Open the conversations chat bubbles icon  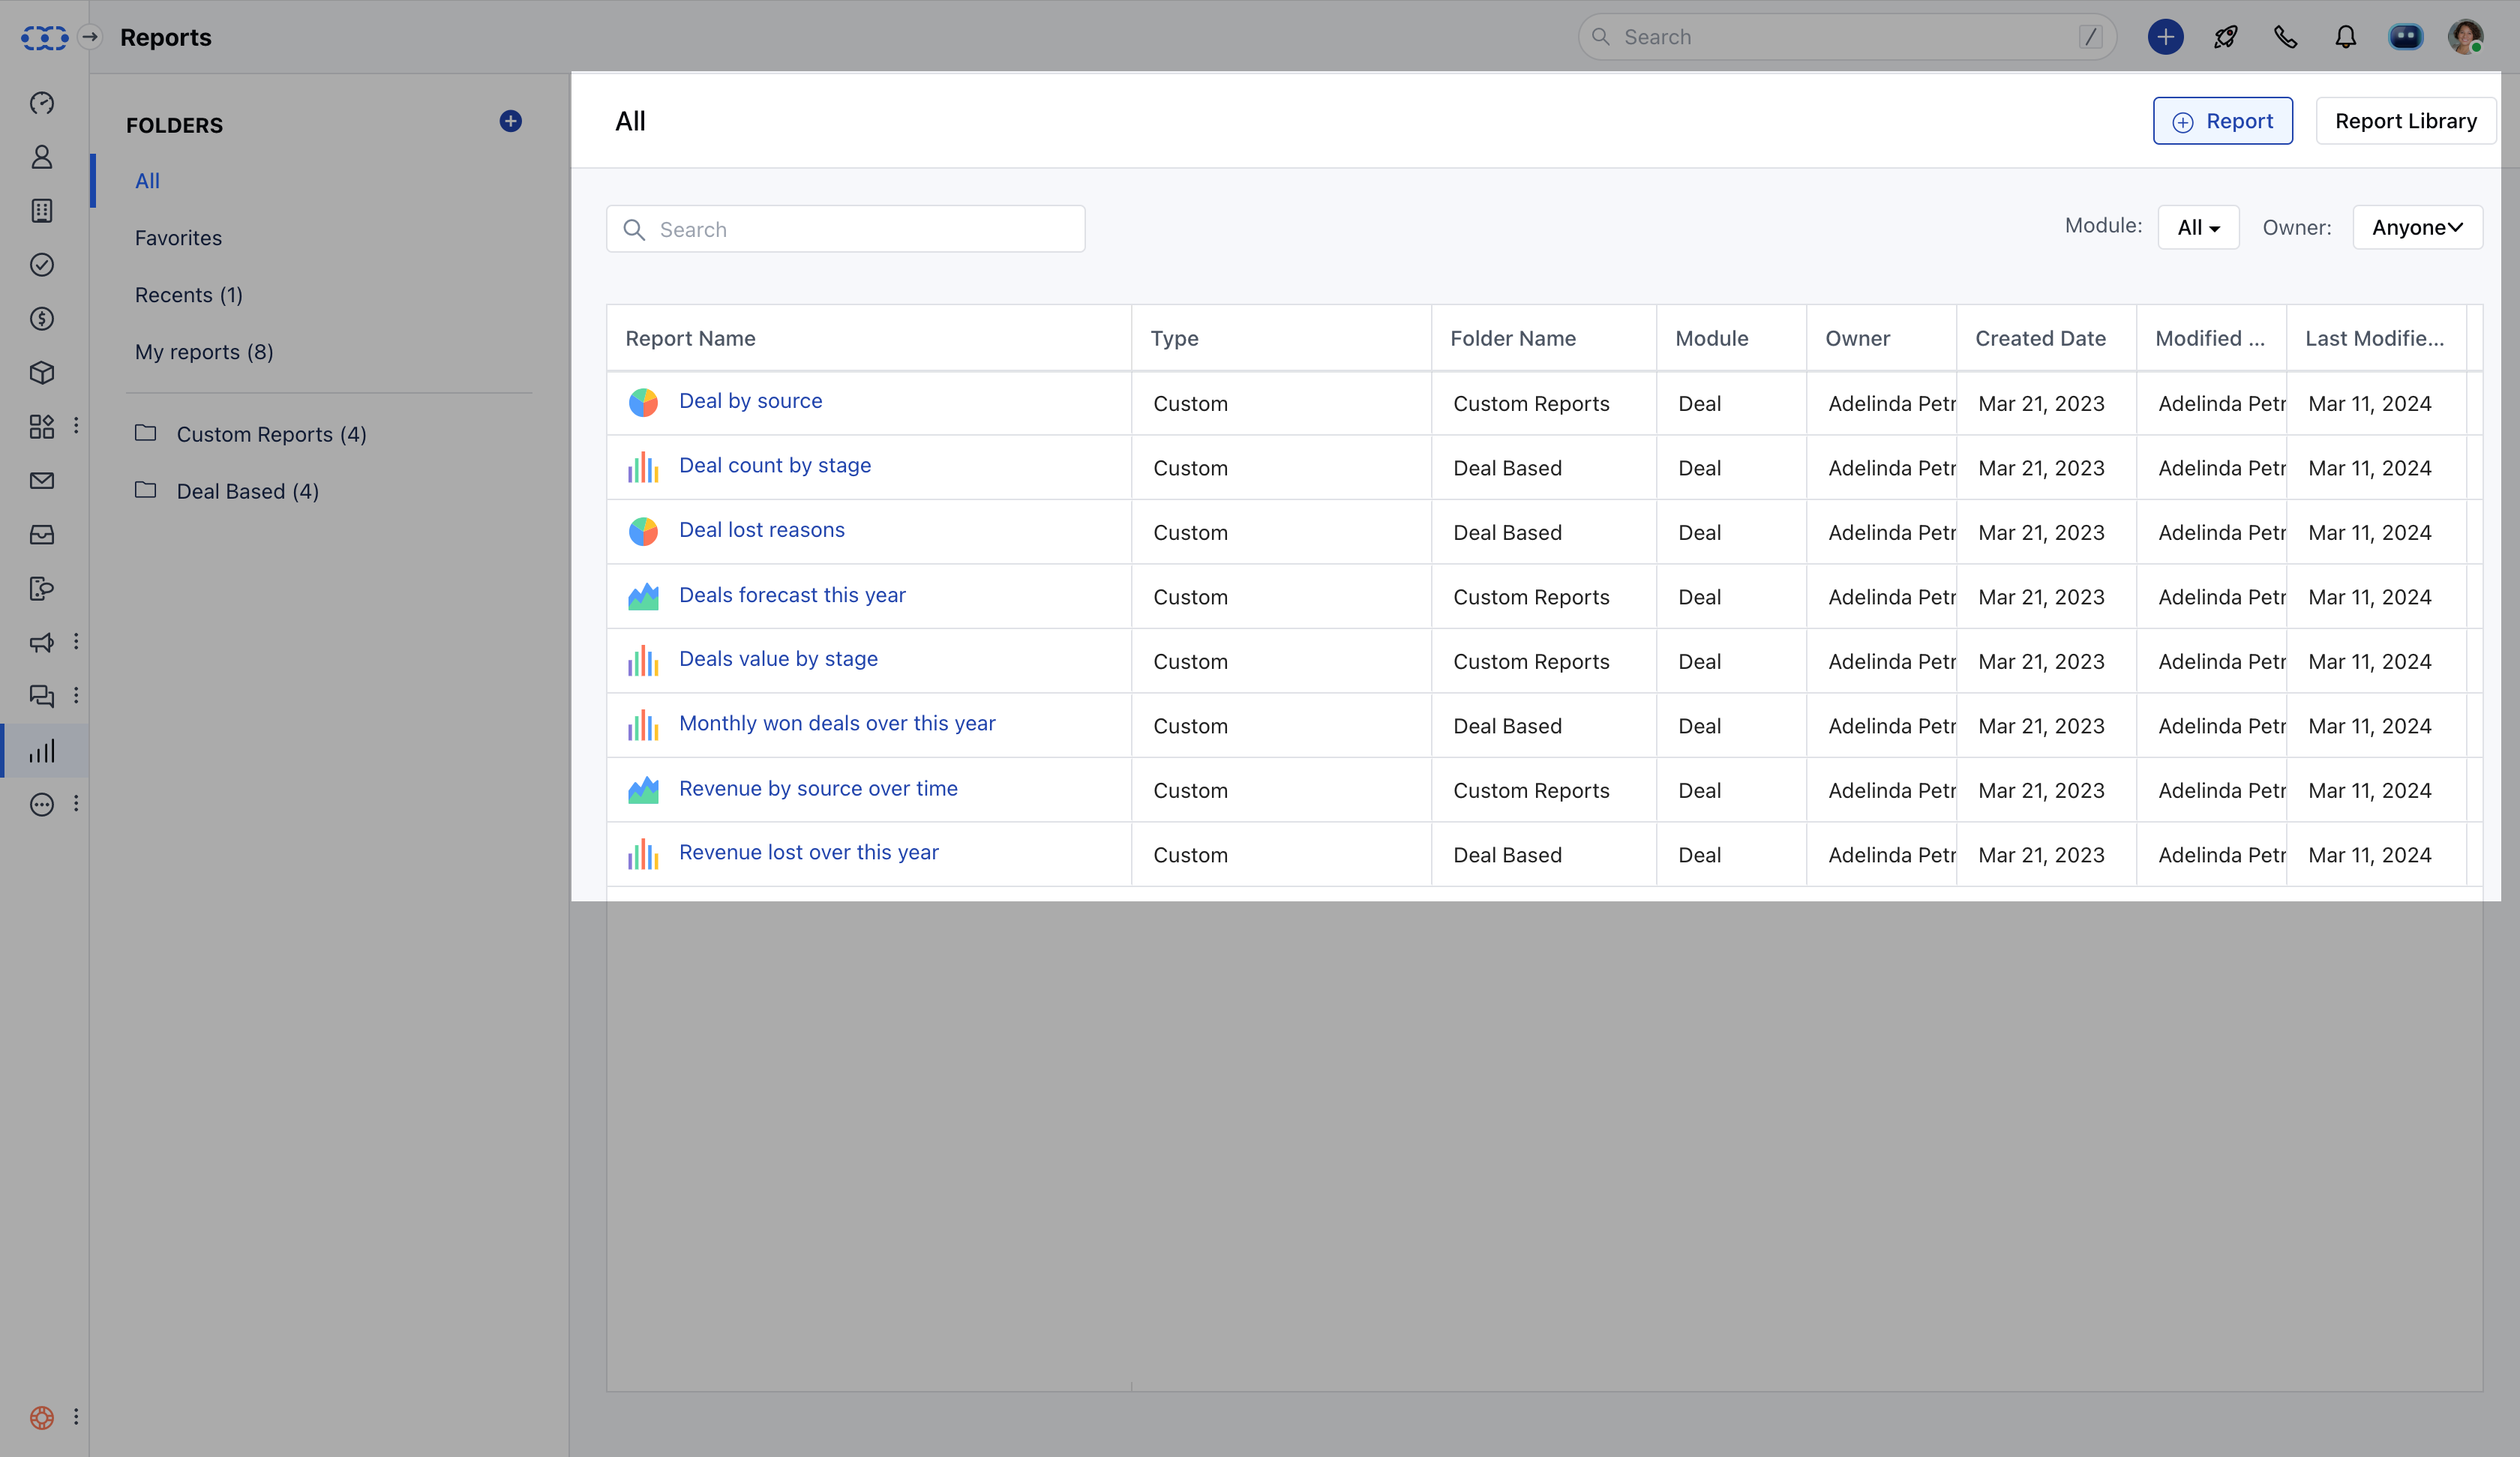coord(42,696)
